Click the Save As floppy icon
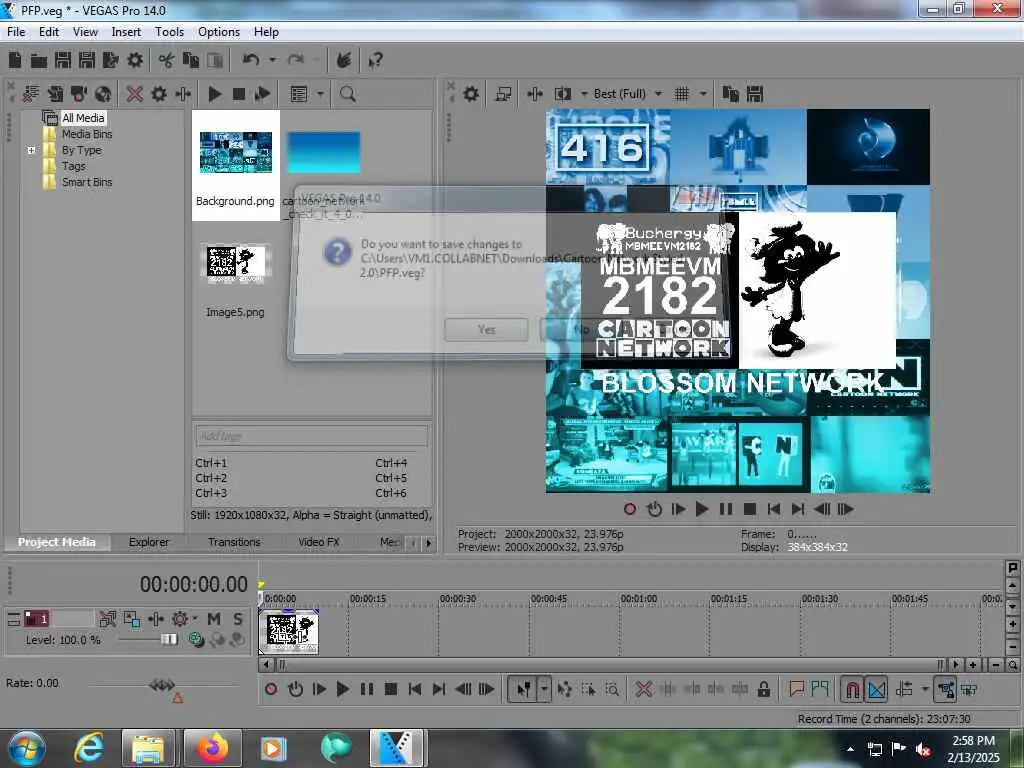The image size is (1024, 768). pos(87,60)
